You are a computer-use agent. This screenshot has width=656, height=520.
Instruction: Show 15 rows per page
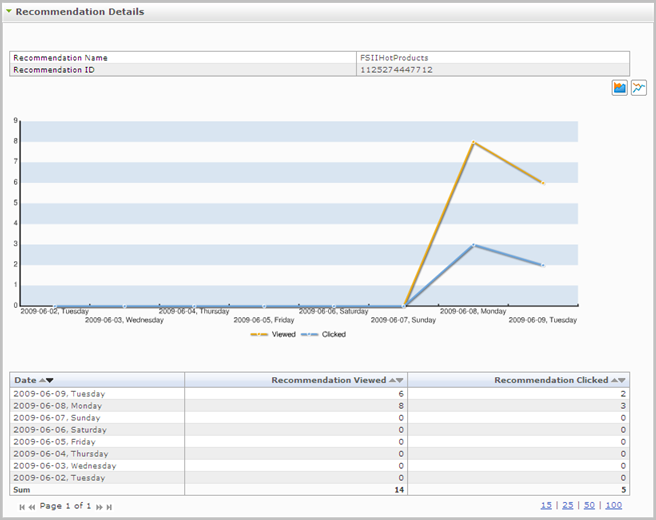click(546, 505)
